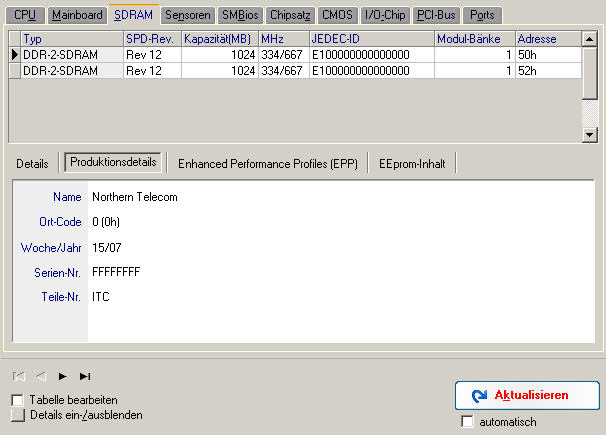This screenshot has height=435, width=606.
Task: Open the CPU tab
Action: [x=25, y=15]
